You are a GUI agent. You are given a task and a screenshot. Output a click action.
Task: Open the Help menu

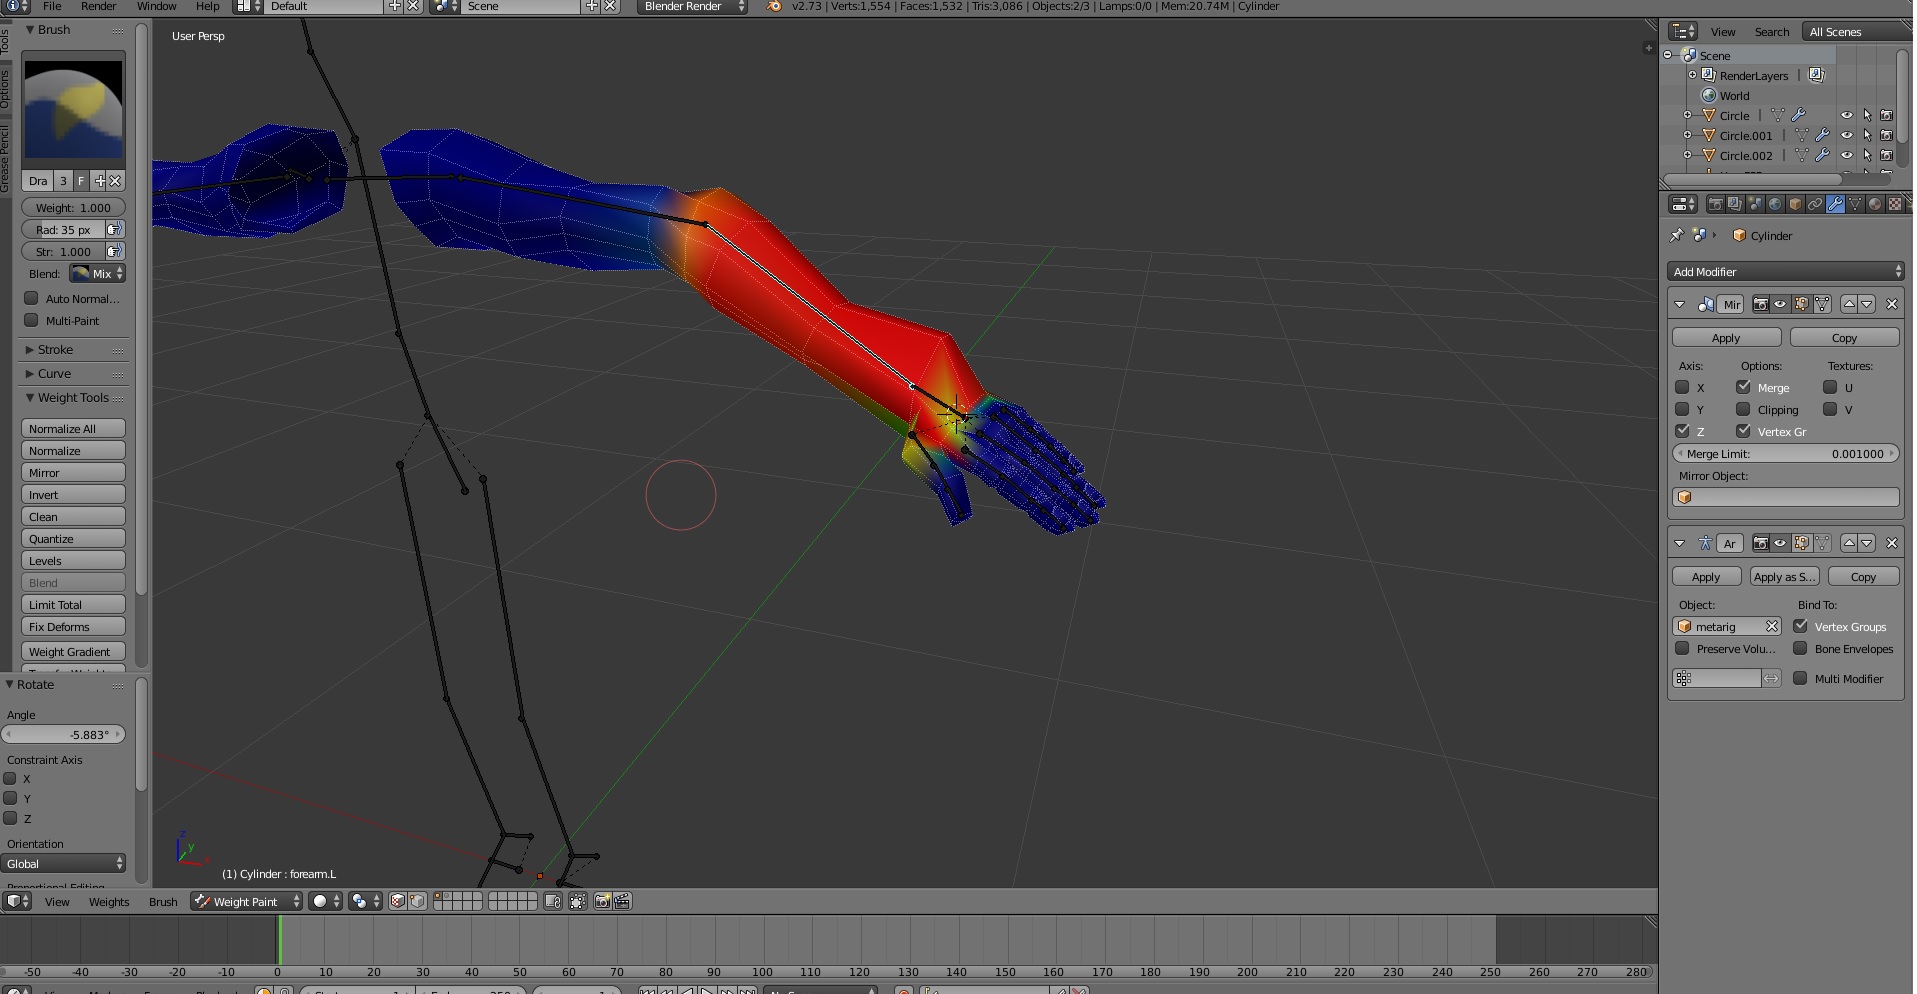(207, 7)
